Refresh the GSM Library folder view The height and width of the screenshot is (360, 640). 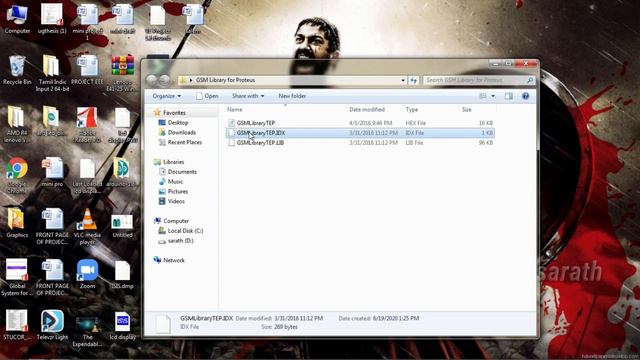click(413, 80)
